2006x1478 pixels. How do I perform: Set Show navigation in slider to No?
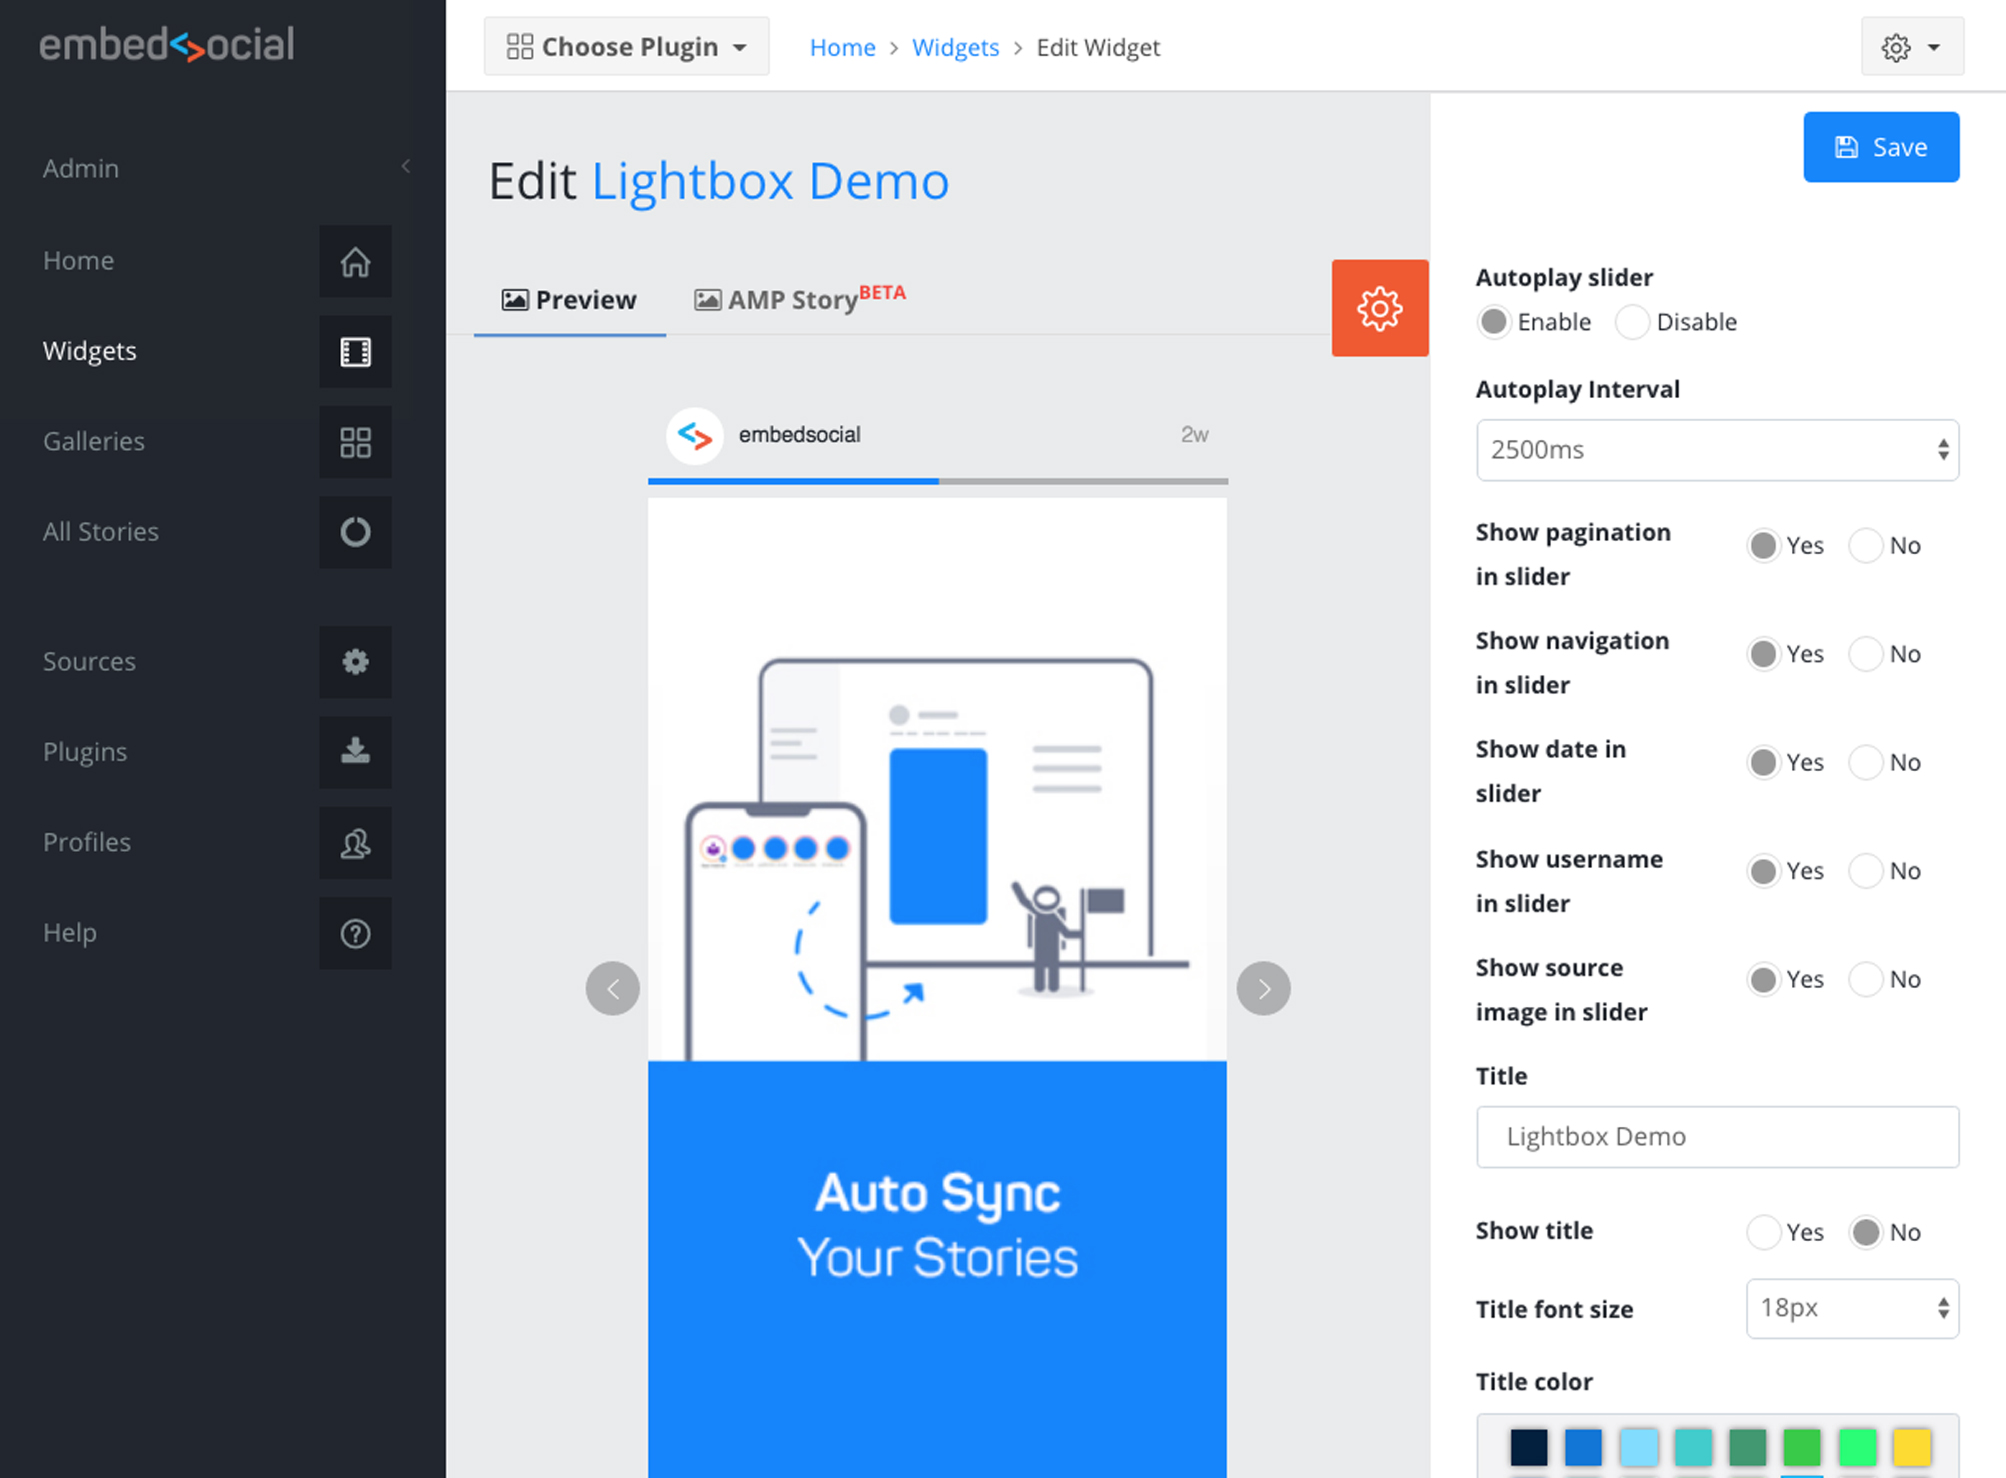point(1866,654)
